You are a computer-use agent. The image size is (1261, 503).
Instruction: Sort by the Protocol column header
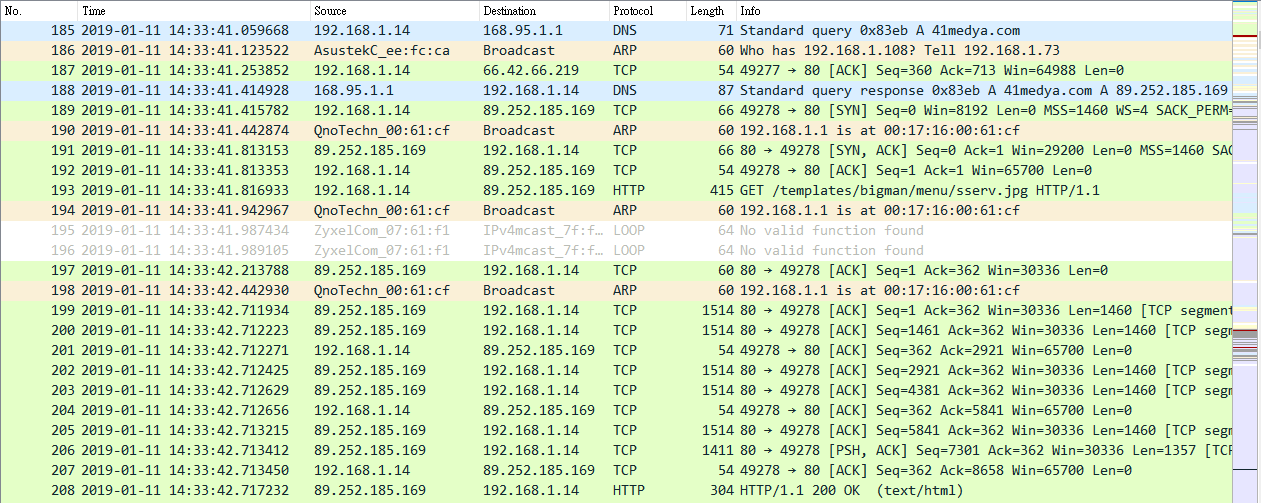(x=648, y=10)
